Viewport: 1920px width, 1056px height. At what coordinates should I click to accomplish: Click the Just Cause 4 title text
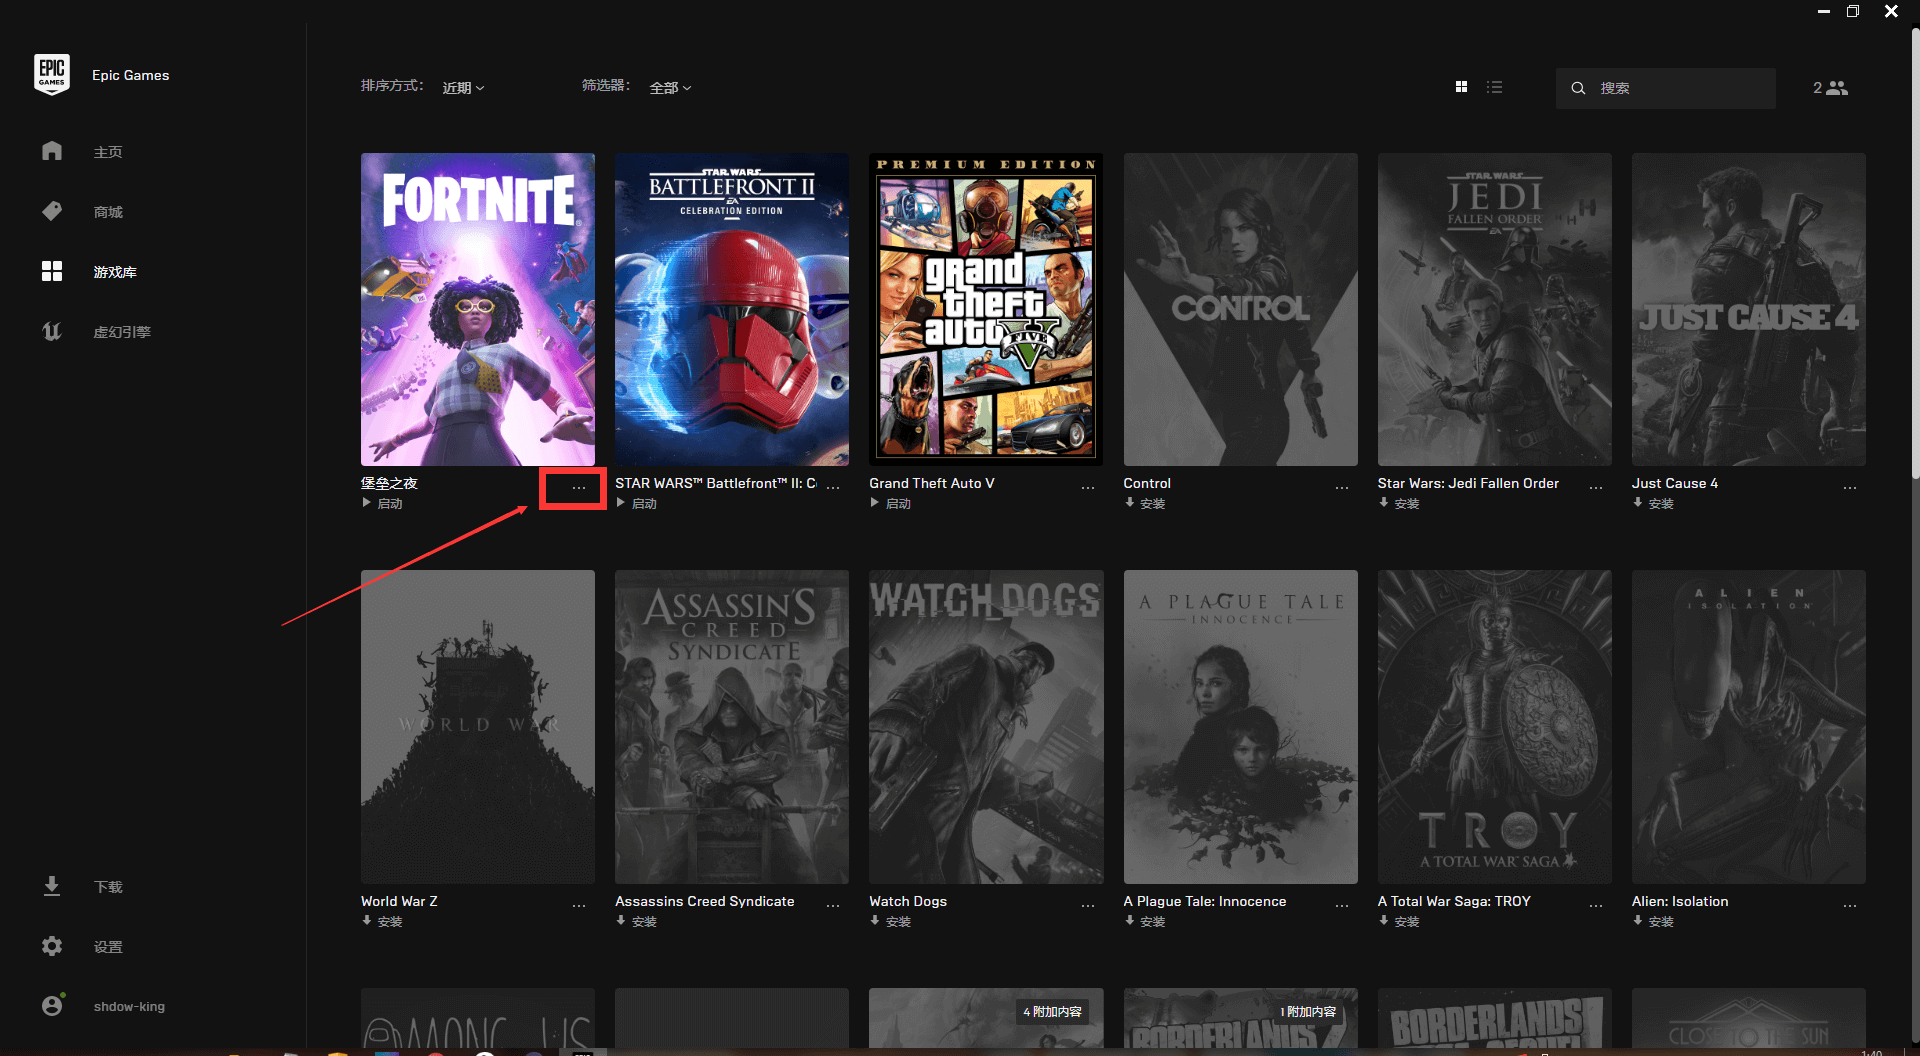[1675, 483]
